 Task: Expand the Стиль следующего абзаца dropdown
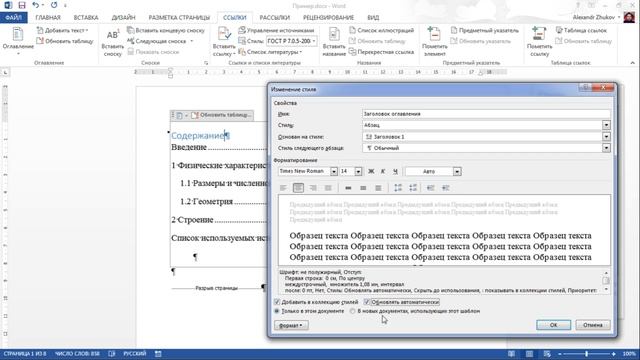click(606, 148)
